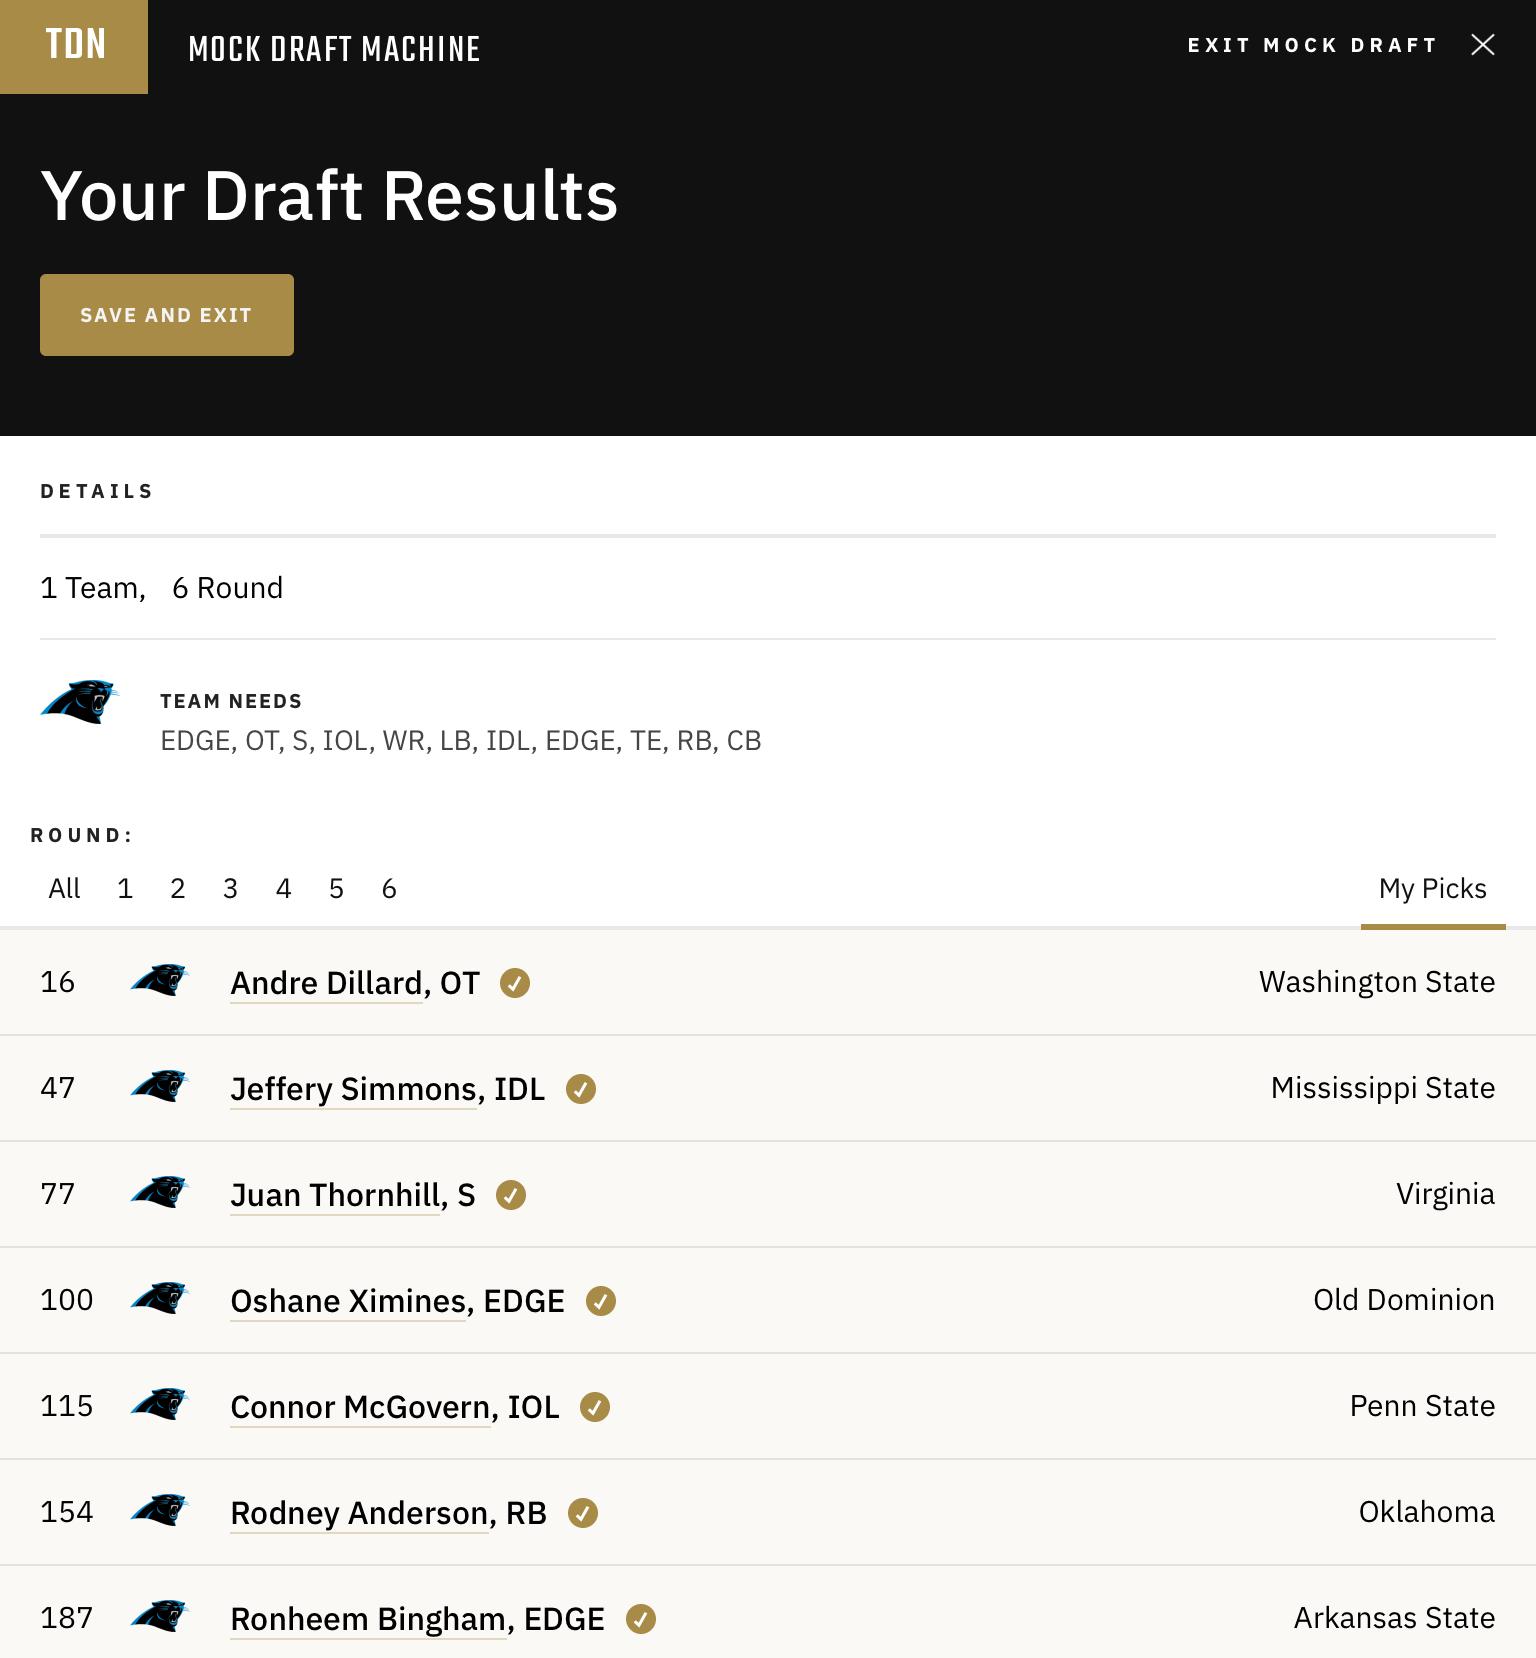Select the All rounds filter
Viewport: 1536px width, 1658px height.
click(64, 888)
